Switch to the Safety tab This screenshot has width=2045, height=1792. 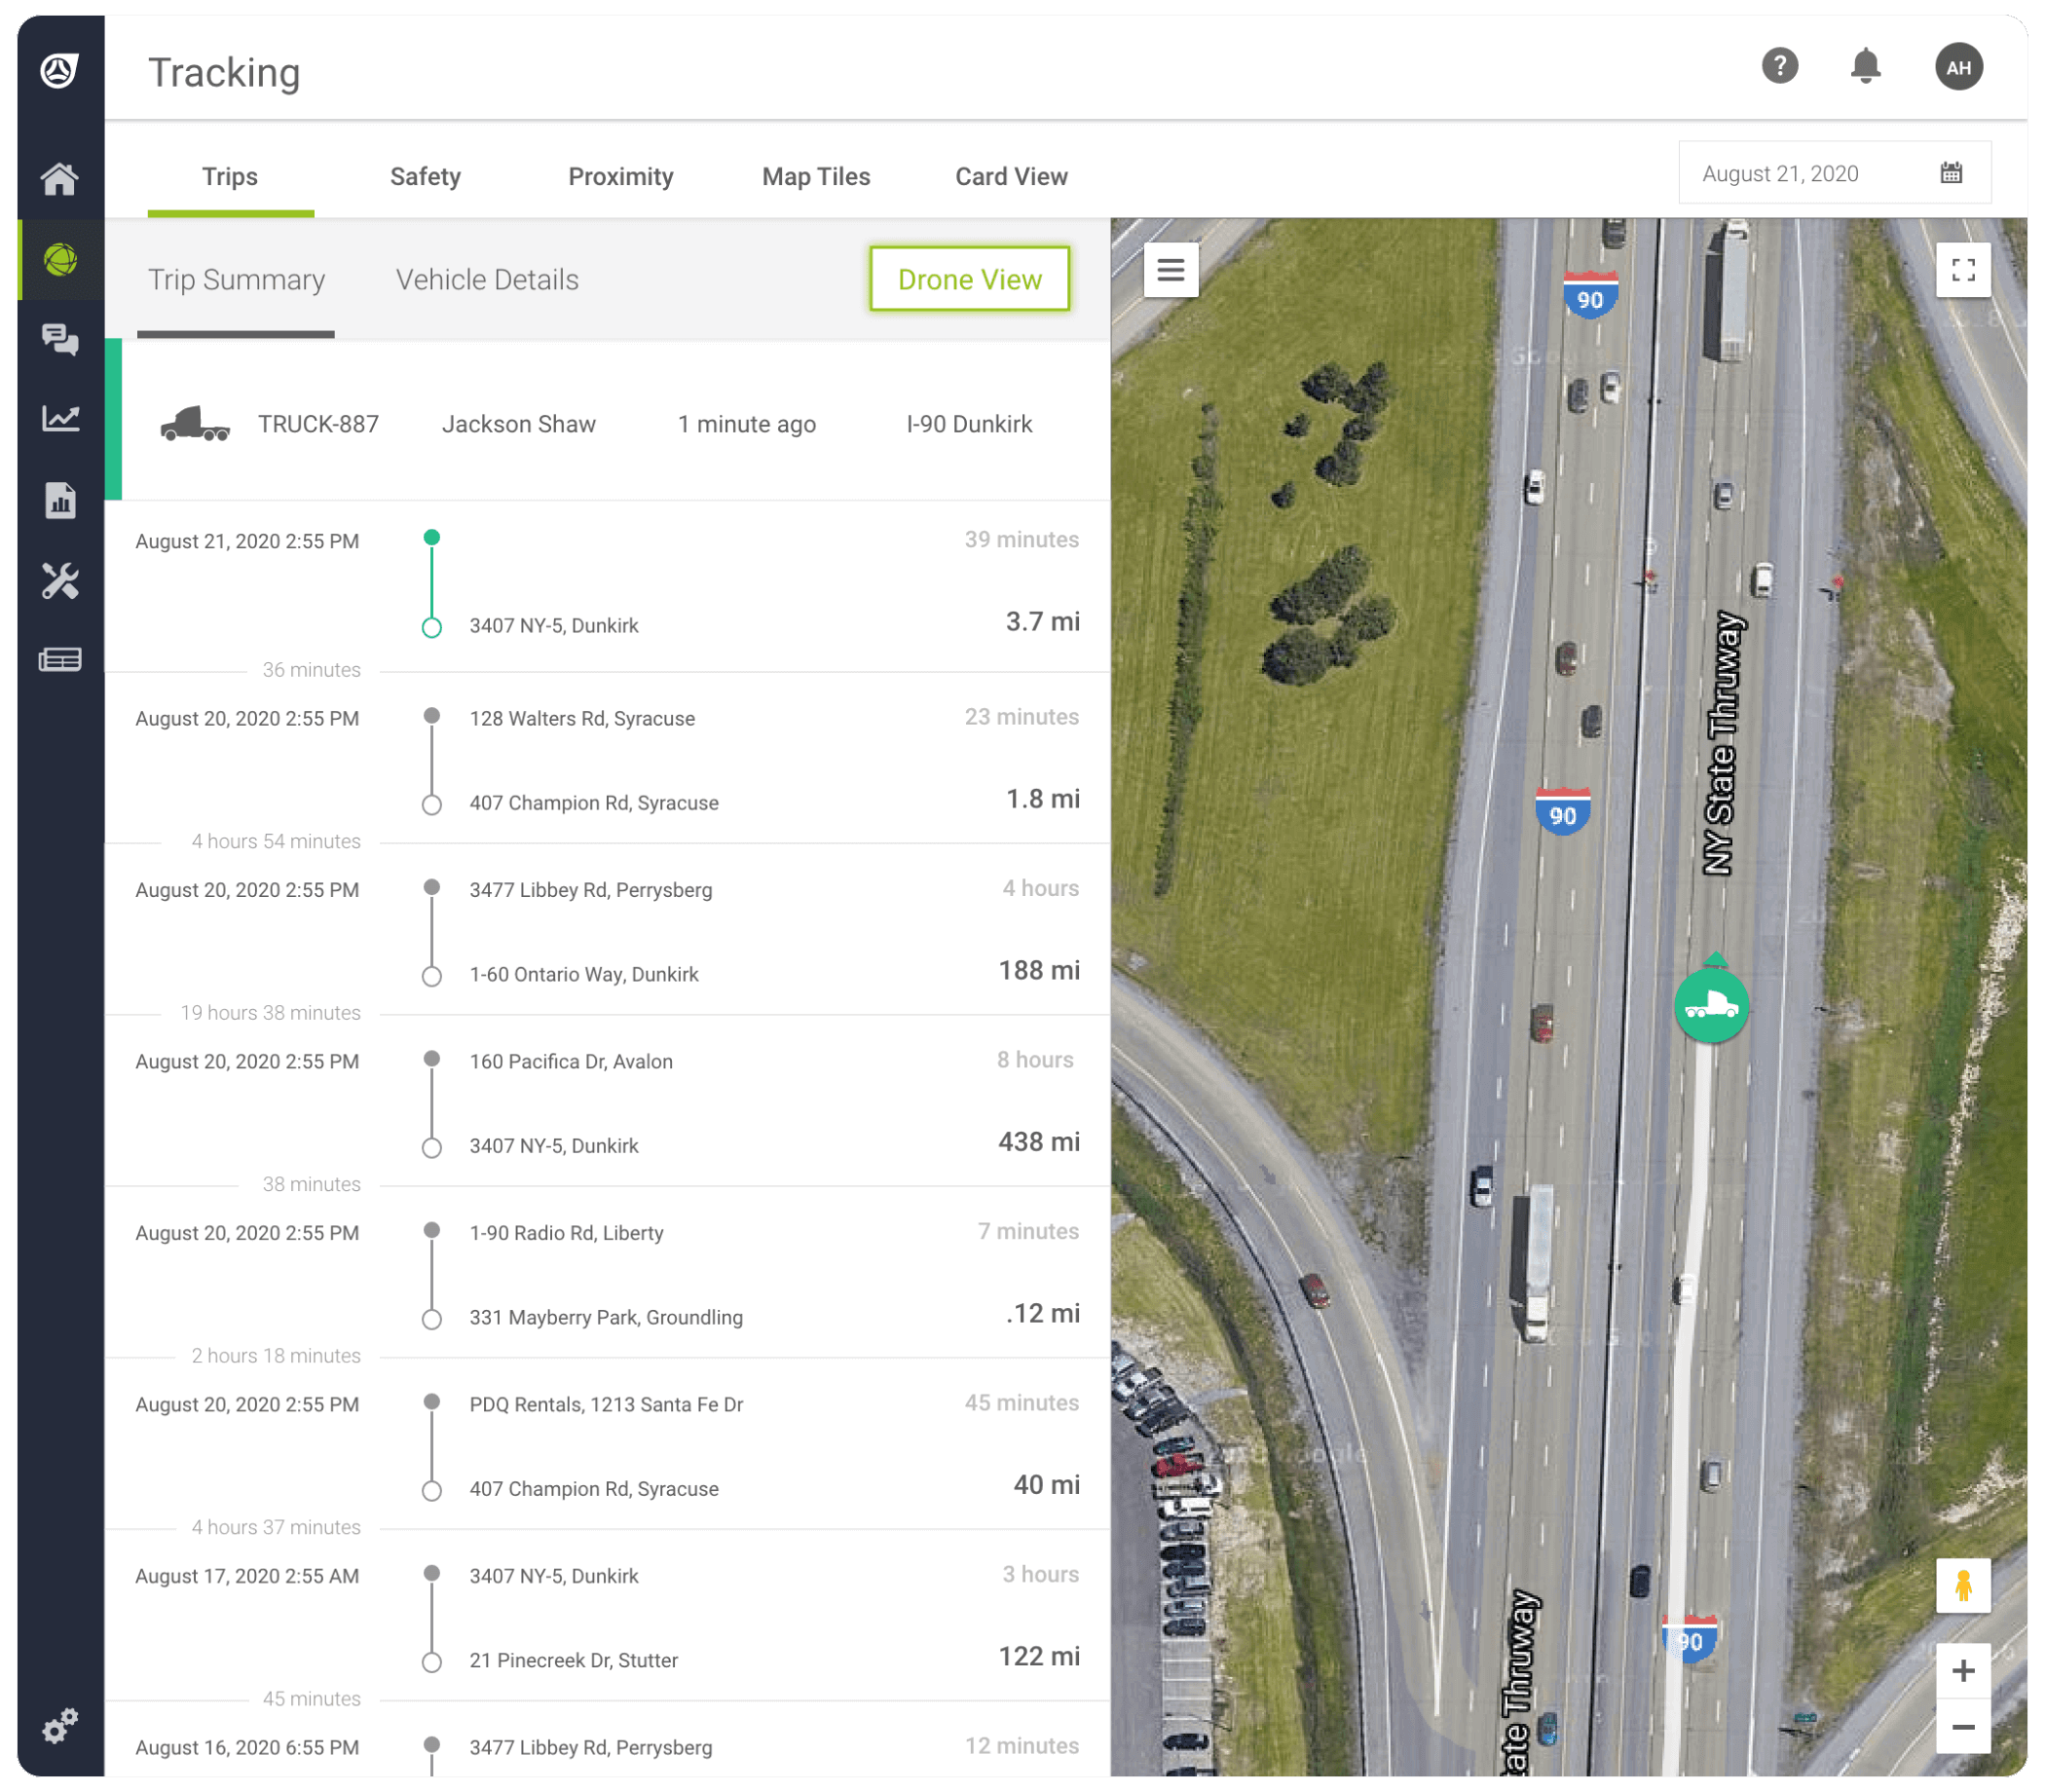[x=425, y=177]
